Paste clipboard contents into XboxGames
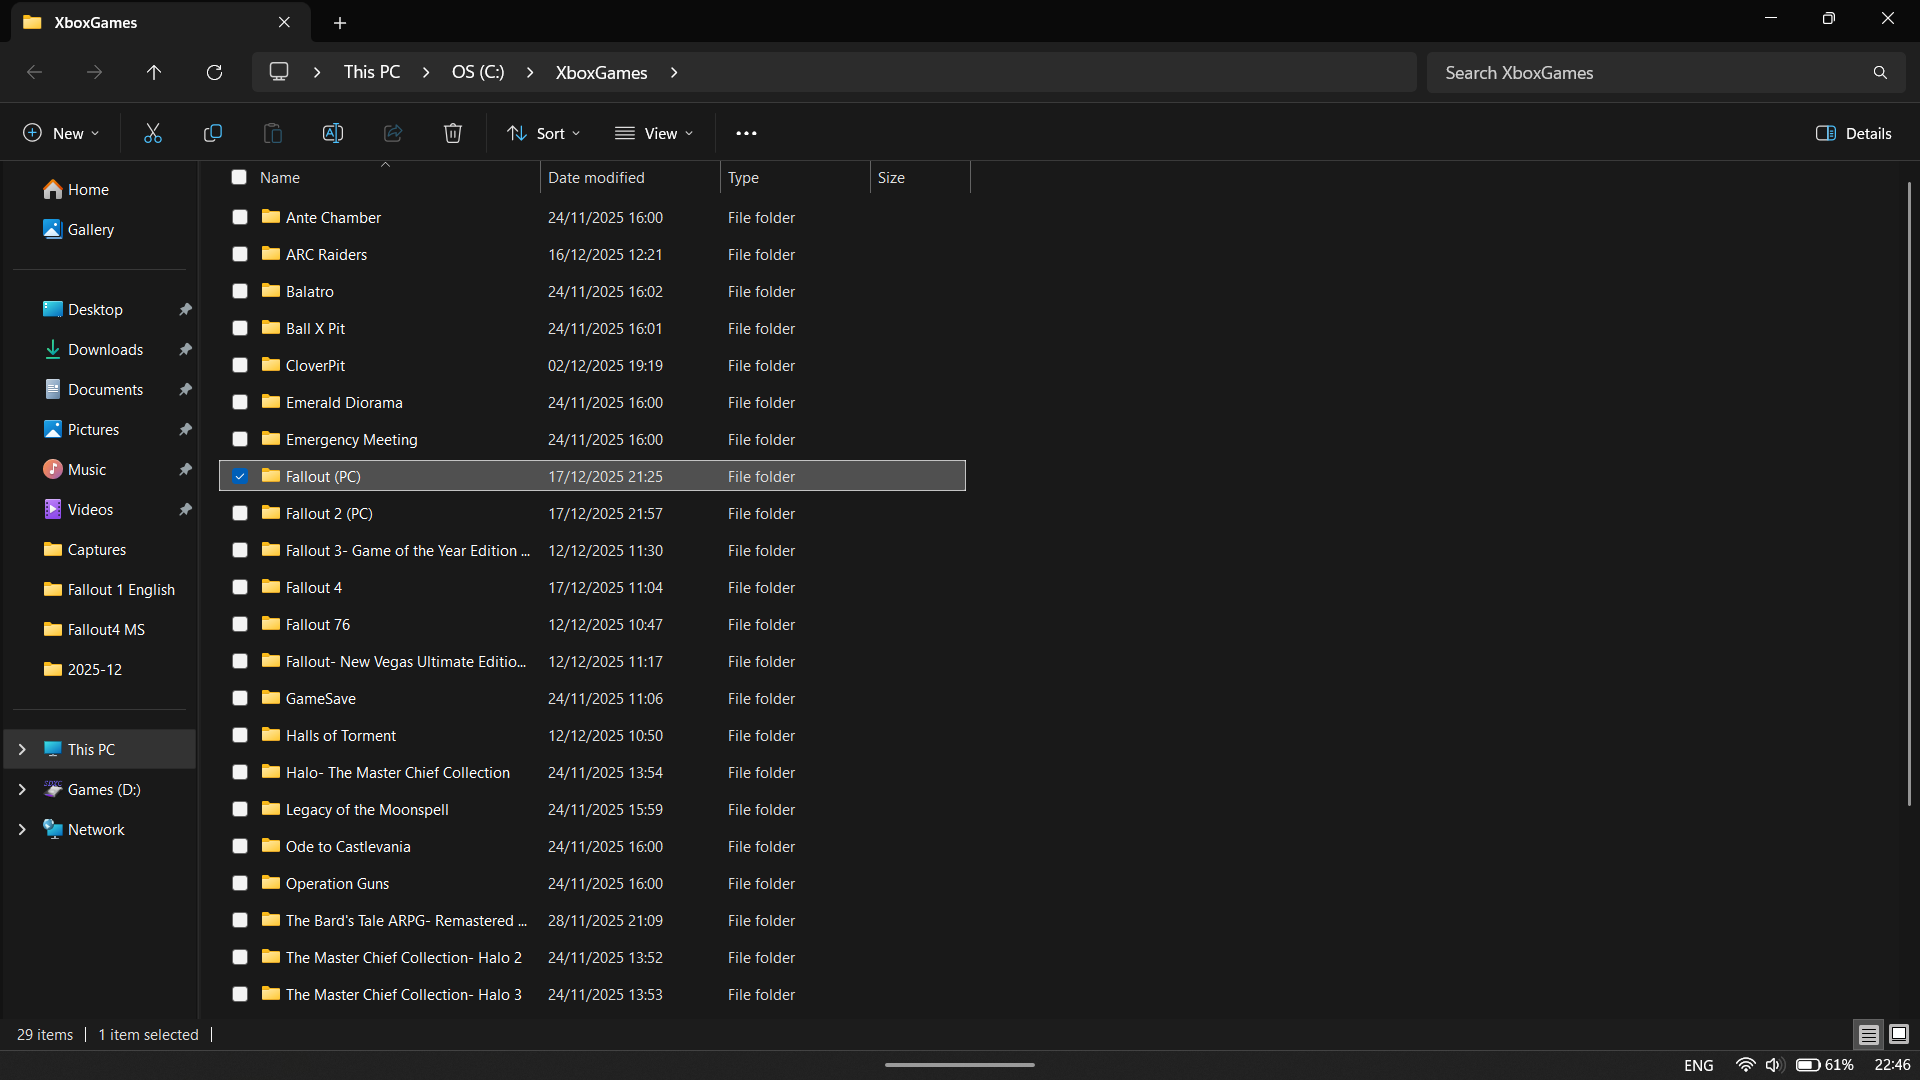 click(x=272, y=132)
